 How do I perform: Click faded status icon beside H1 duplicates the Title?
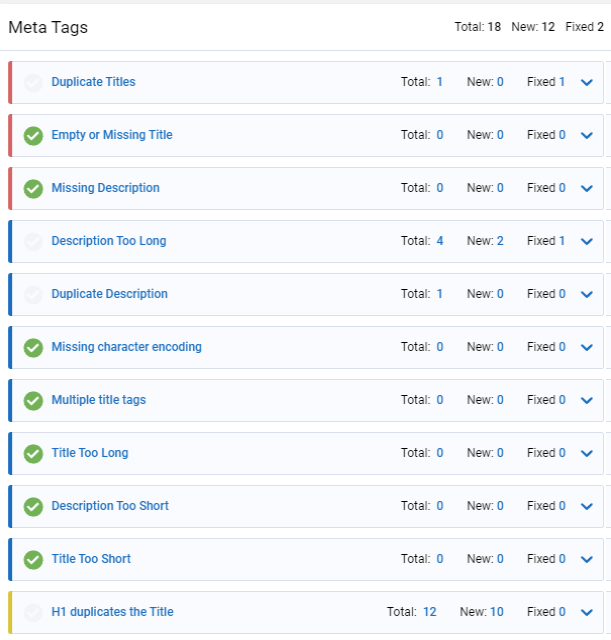pyautogui.click(x=33, y=612)
